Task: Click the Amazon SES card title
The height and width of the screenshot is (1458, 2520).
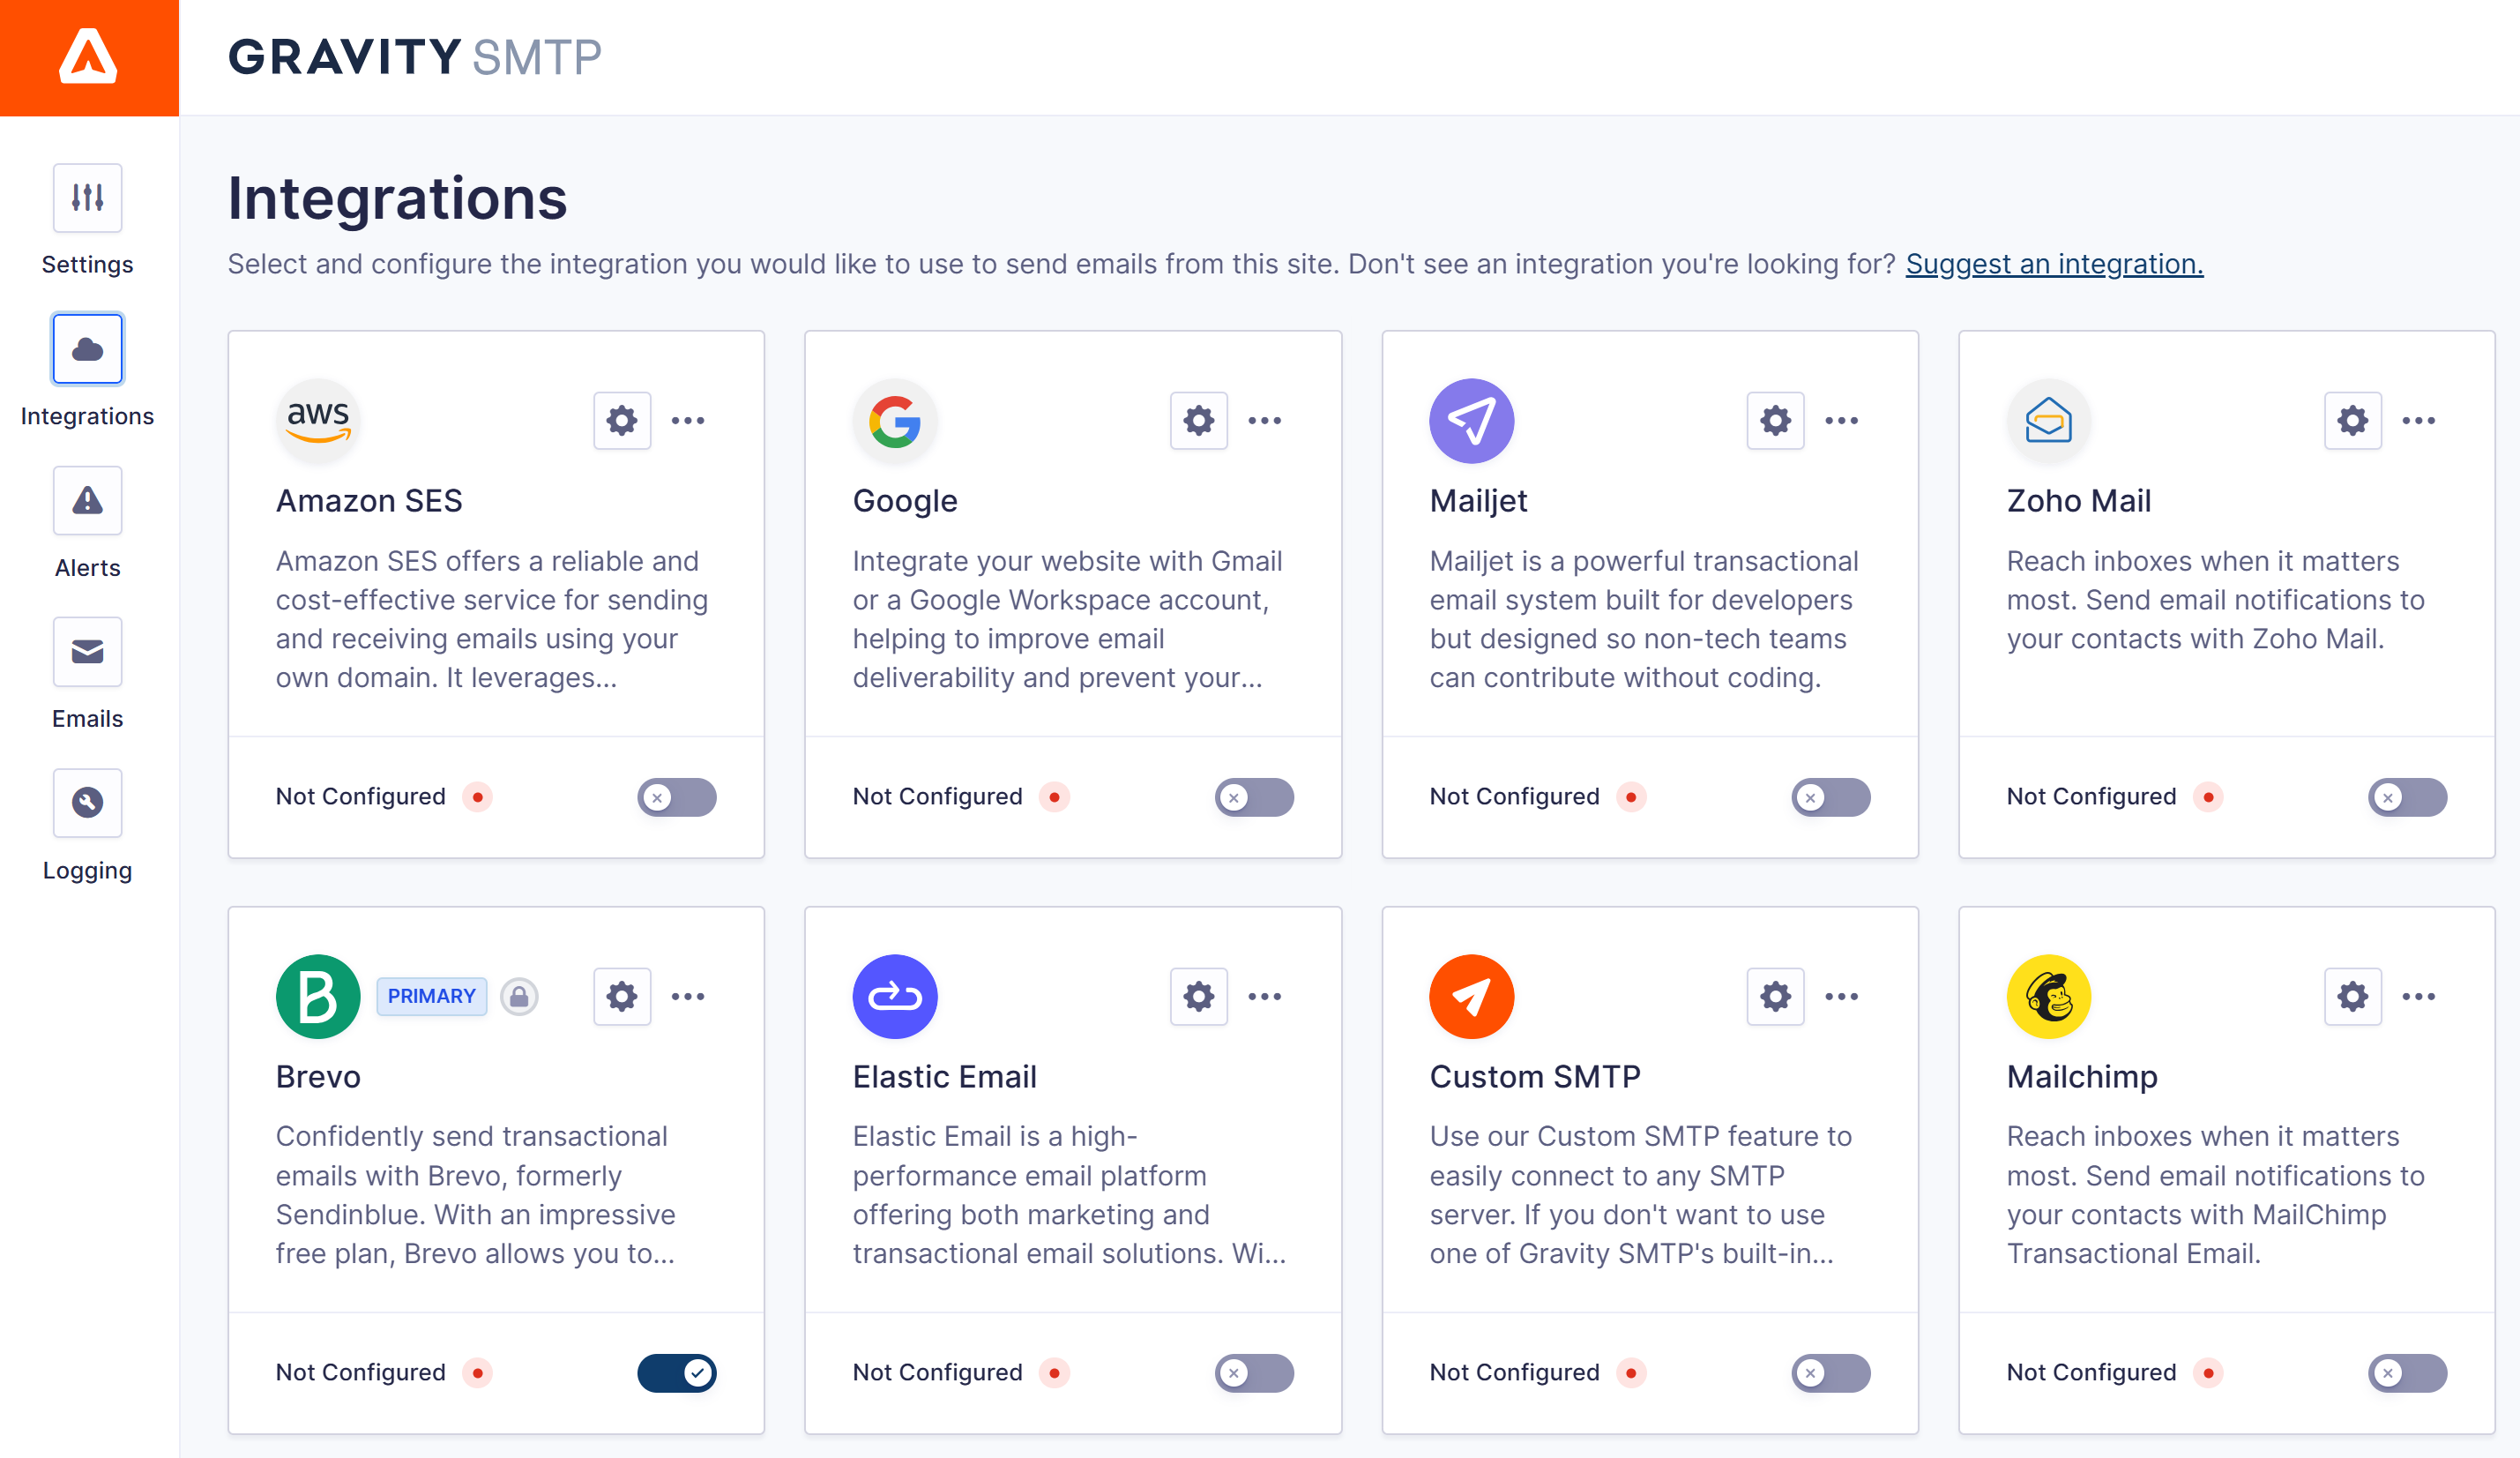Action: pyautogui.click(x=369, y=501)
